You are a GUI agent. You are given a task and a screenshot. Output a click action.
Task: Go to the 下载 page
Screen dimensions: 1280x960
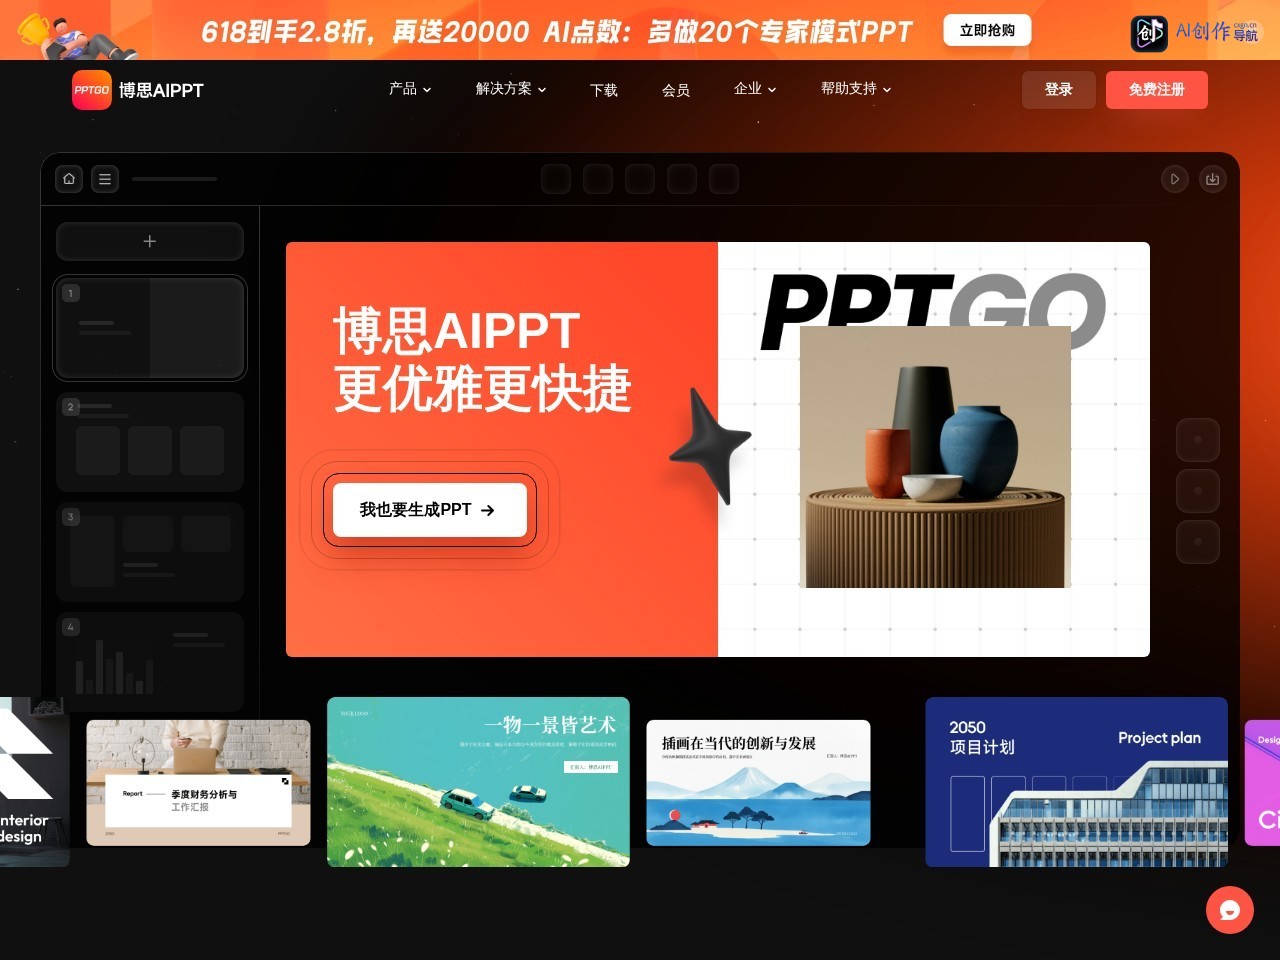(x=604, y=90)
